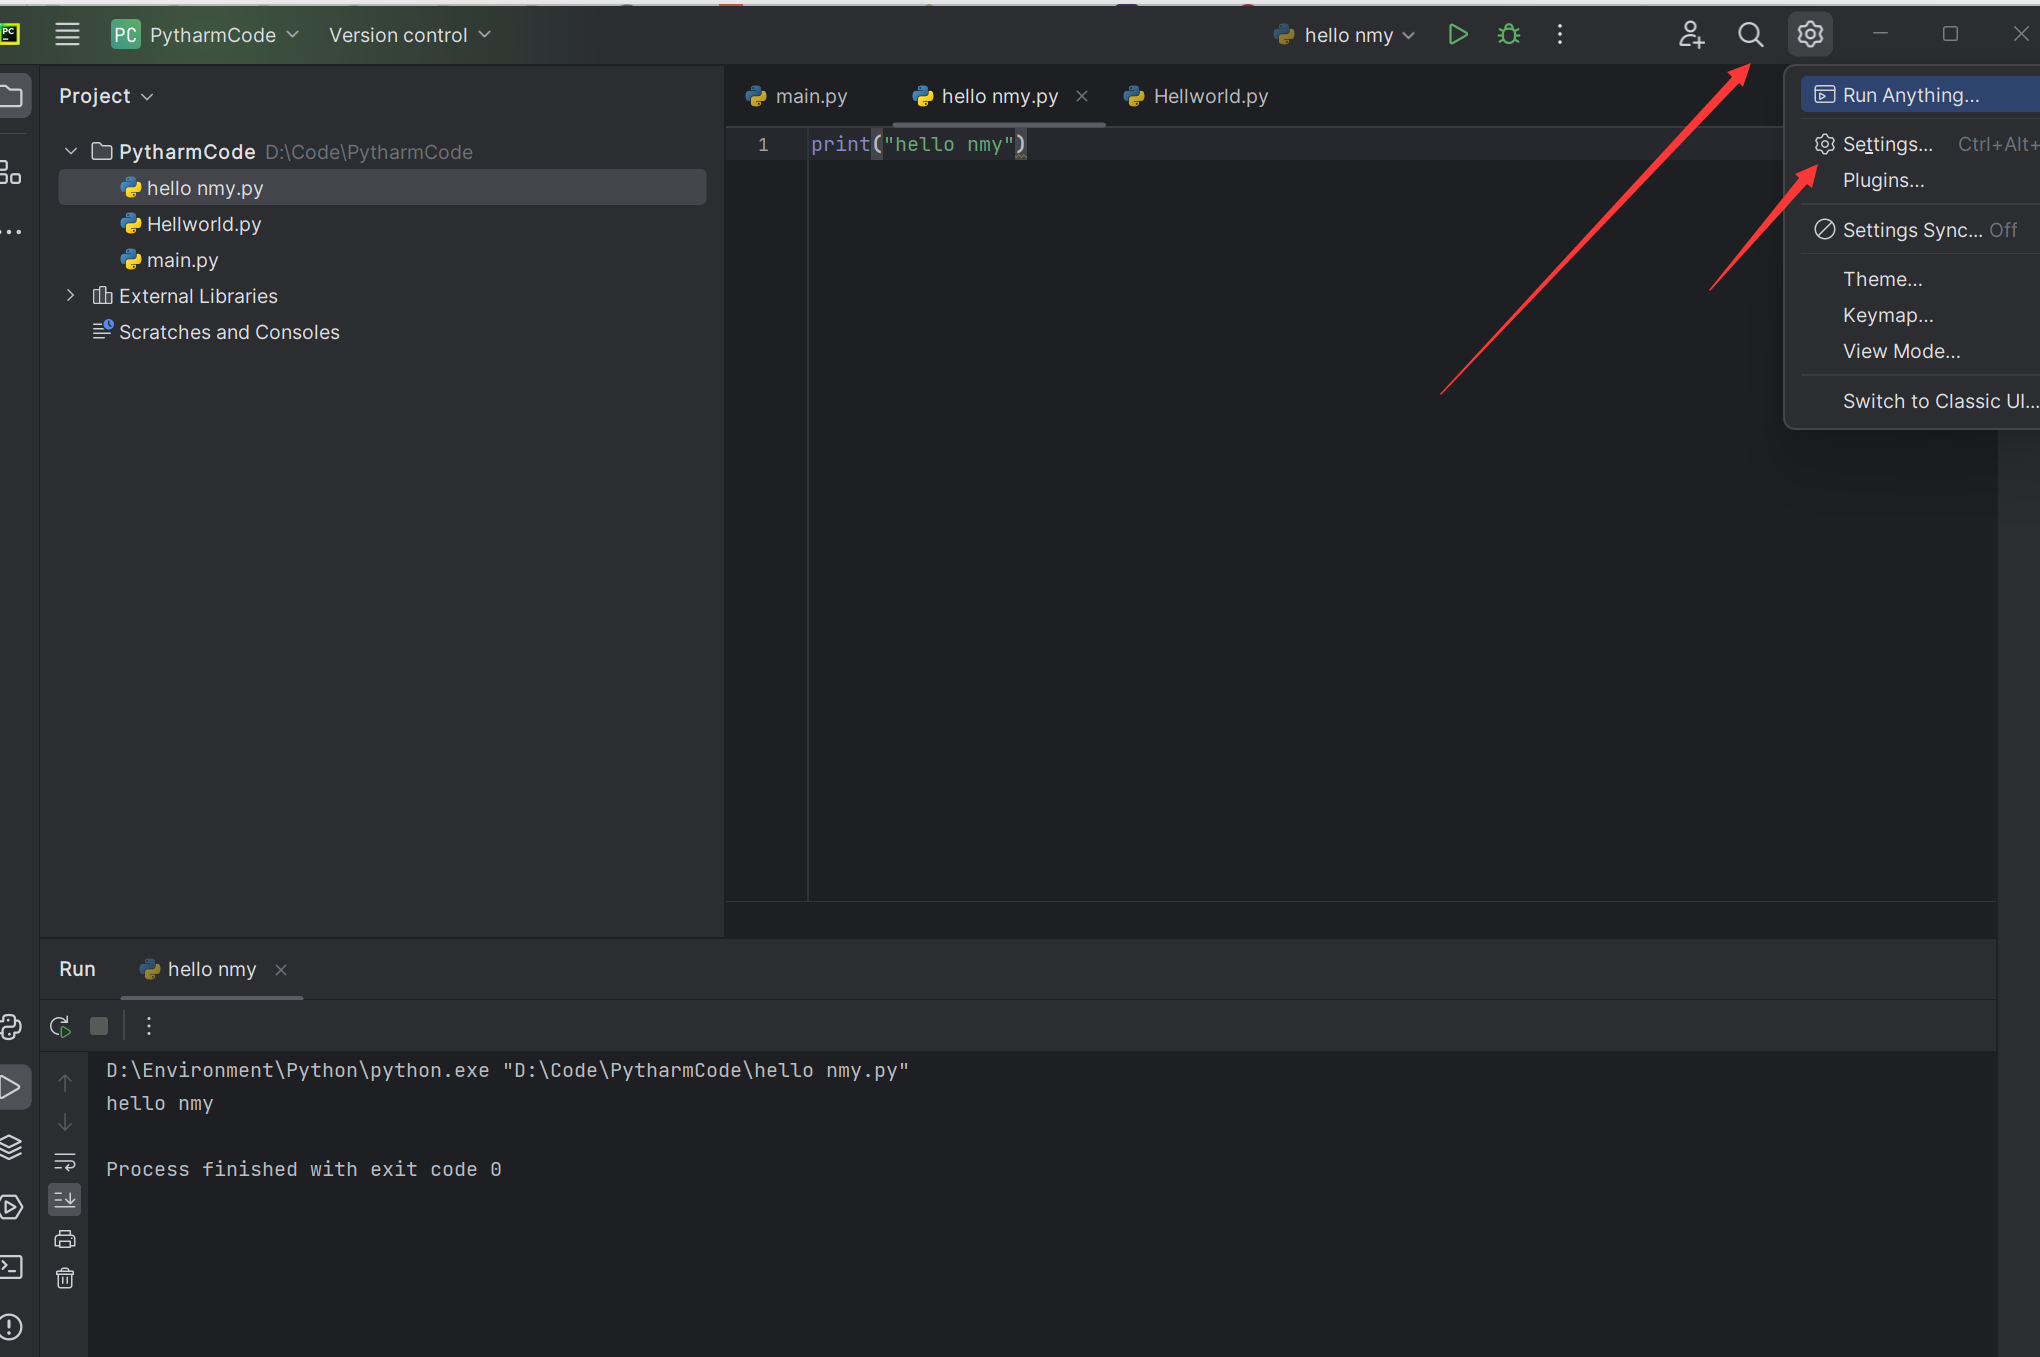Print the console output
Screen dimensions: 2040x1357
(65, 1239)
